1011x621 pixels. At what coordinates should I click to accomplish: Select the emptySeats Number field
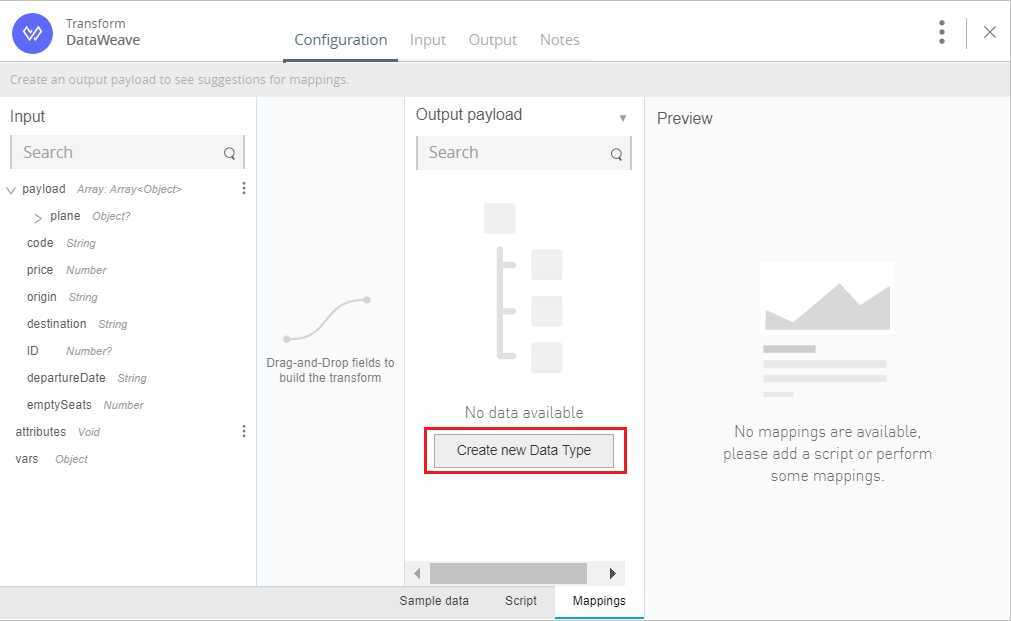click(x=84, y=406)
